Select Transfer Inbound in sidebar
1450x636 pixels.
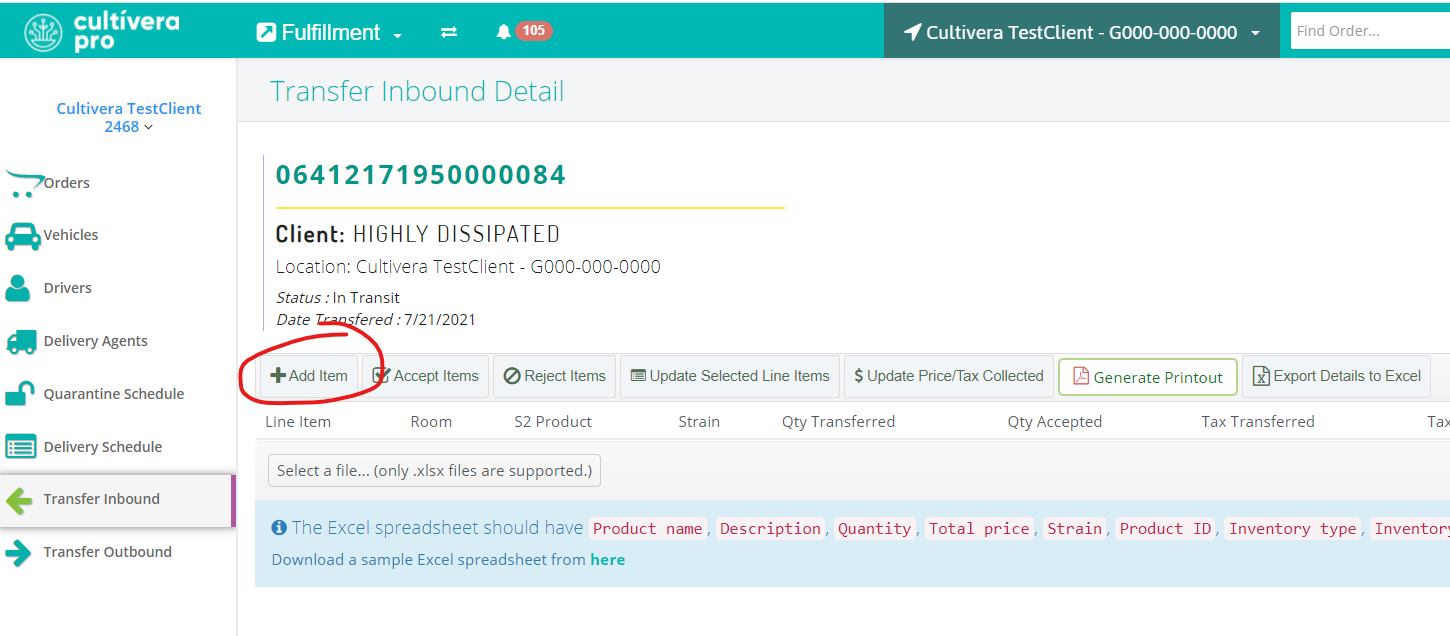tap(118, 500)
